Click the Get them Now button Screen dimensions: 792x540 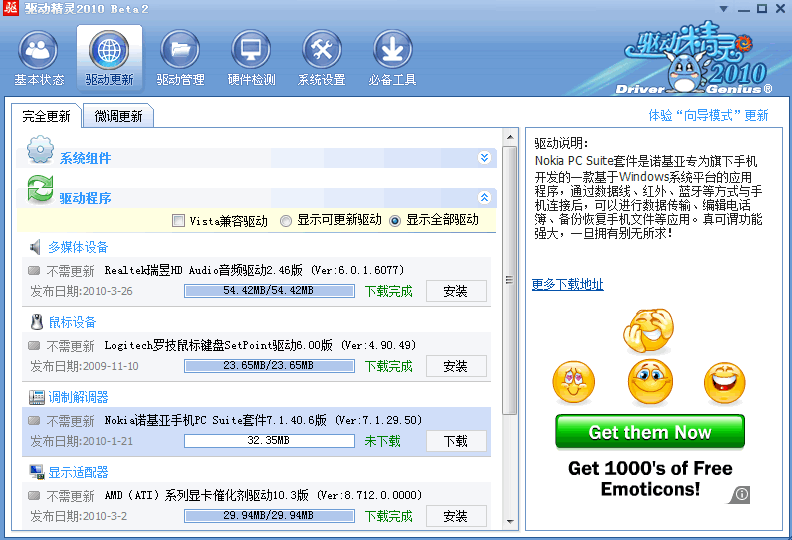(650, 432)
